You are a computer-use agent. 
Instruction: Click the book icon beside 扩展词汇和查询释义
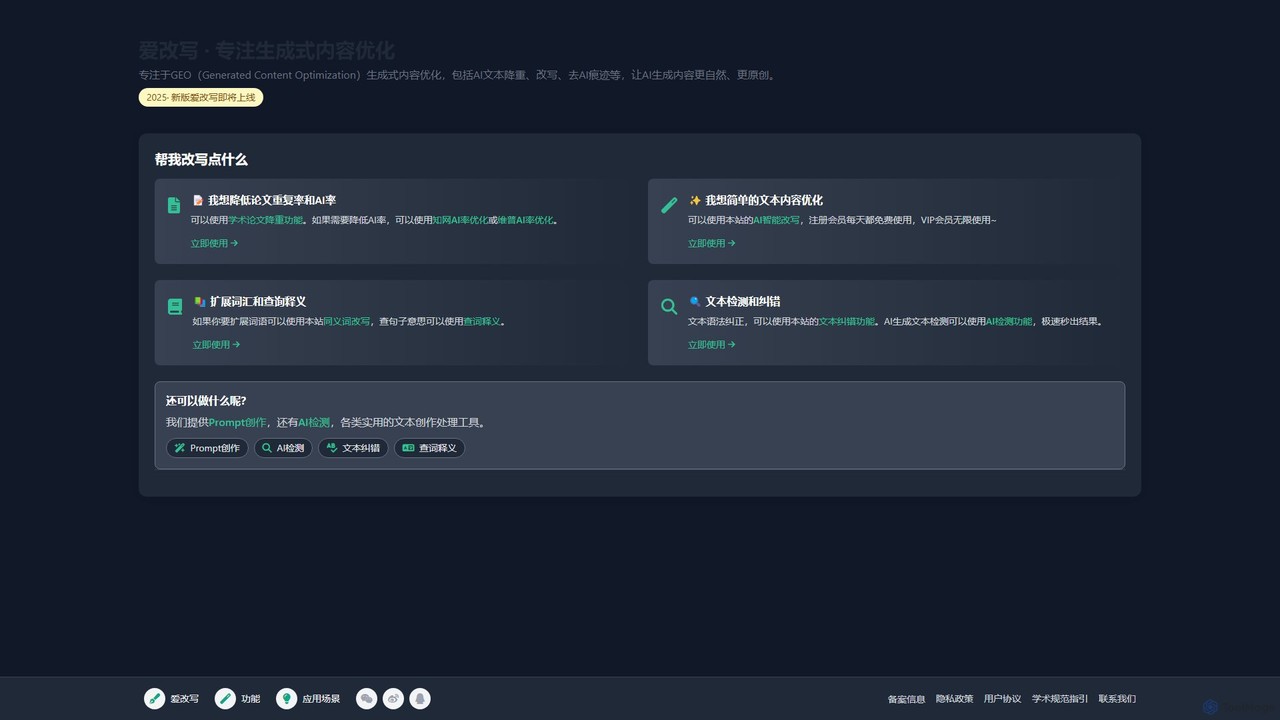point(175,307)
